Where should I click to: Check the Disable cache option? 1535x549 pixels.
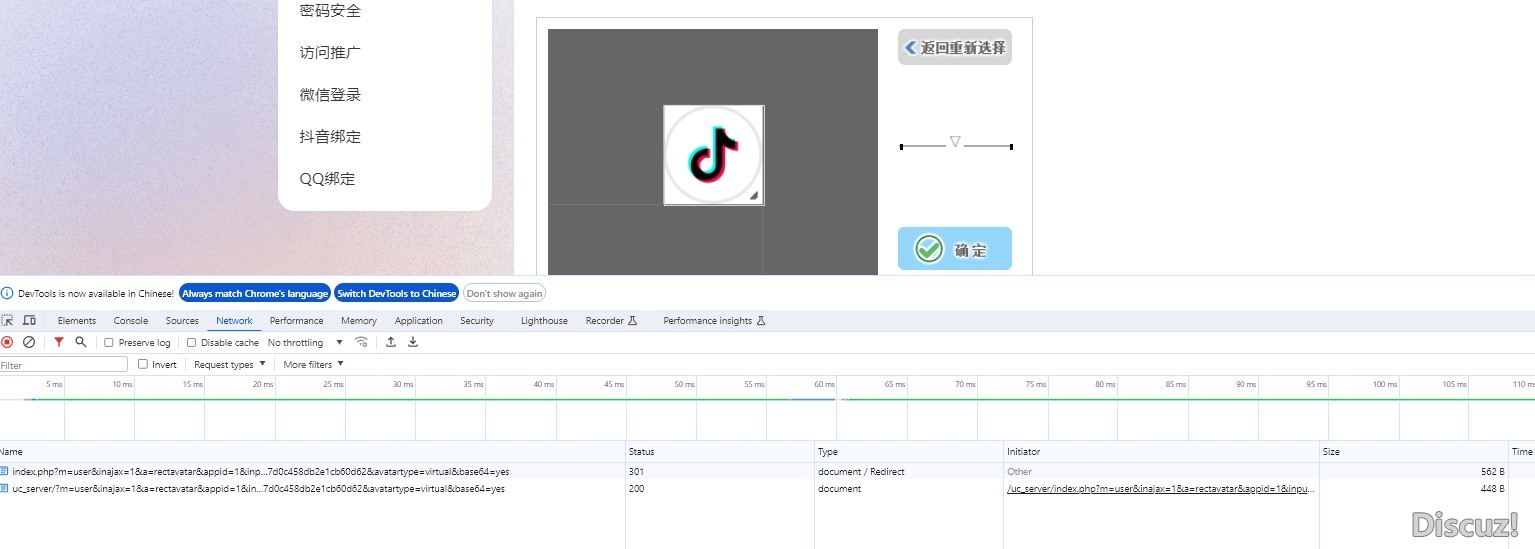[x=192, y=343]
